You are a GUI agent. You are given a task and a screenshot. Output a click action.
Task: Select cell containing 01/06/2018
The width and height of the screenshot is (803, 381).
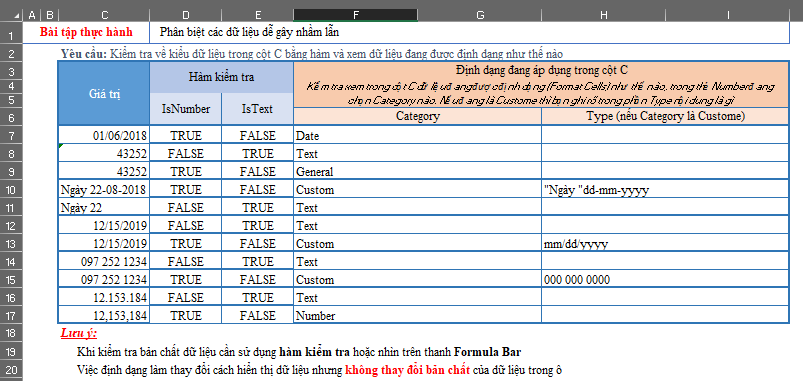(x=104, y=136)
